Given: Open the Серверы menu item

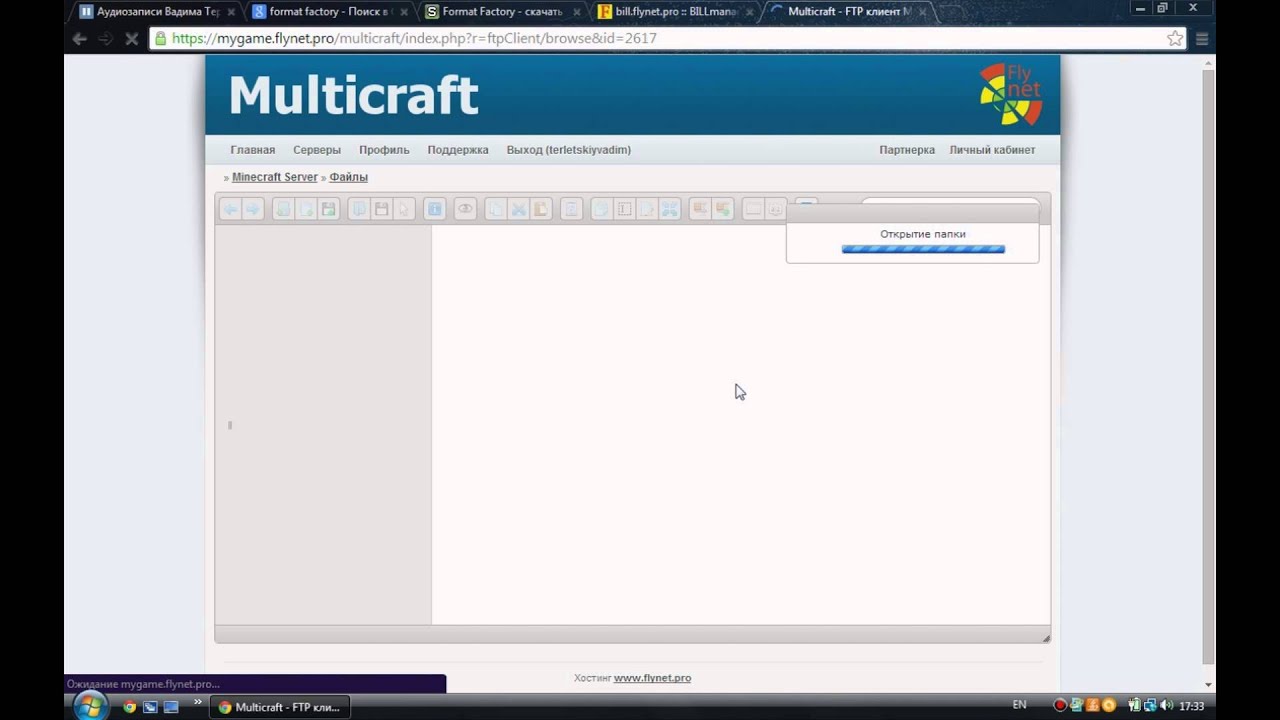Looking at the screenshot, I should pyautogui.click(x=317, y=150).
